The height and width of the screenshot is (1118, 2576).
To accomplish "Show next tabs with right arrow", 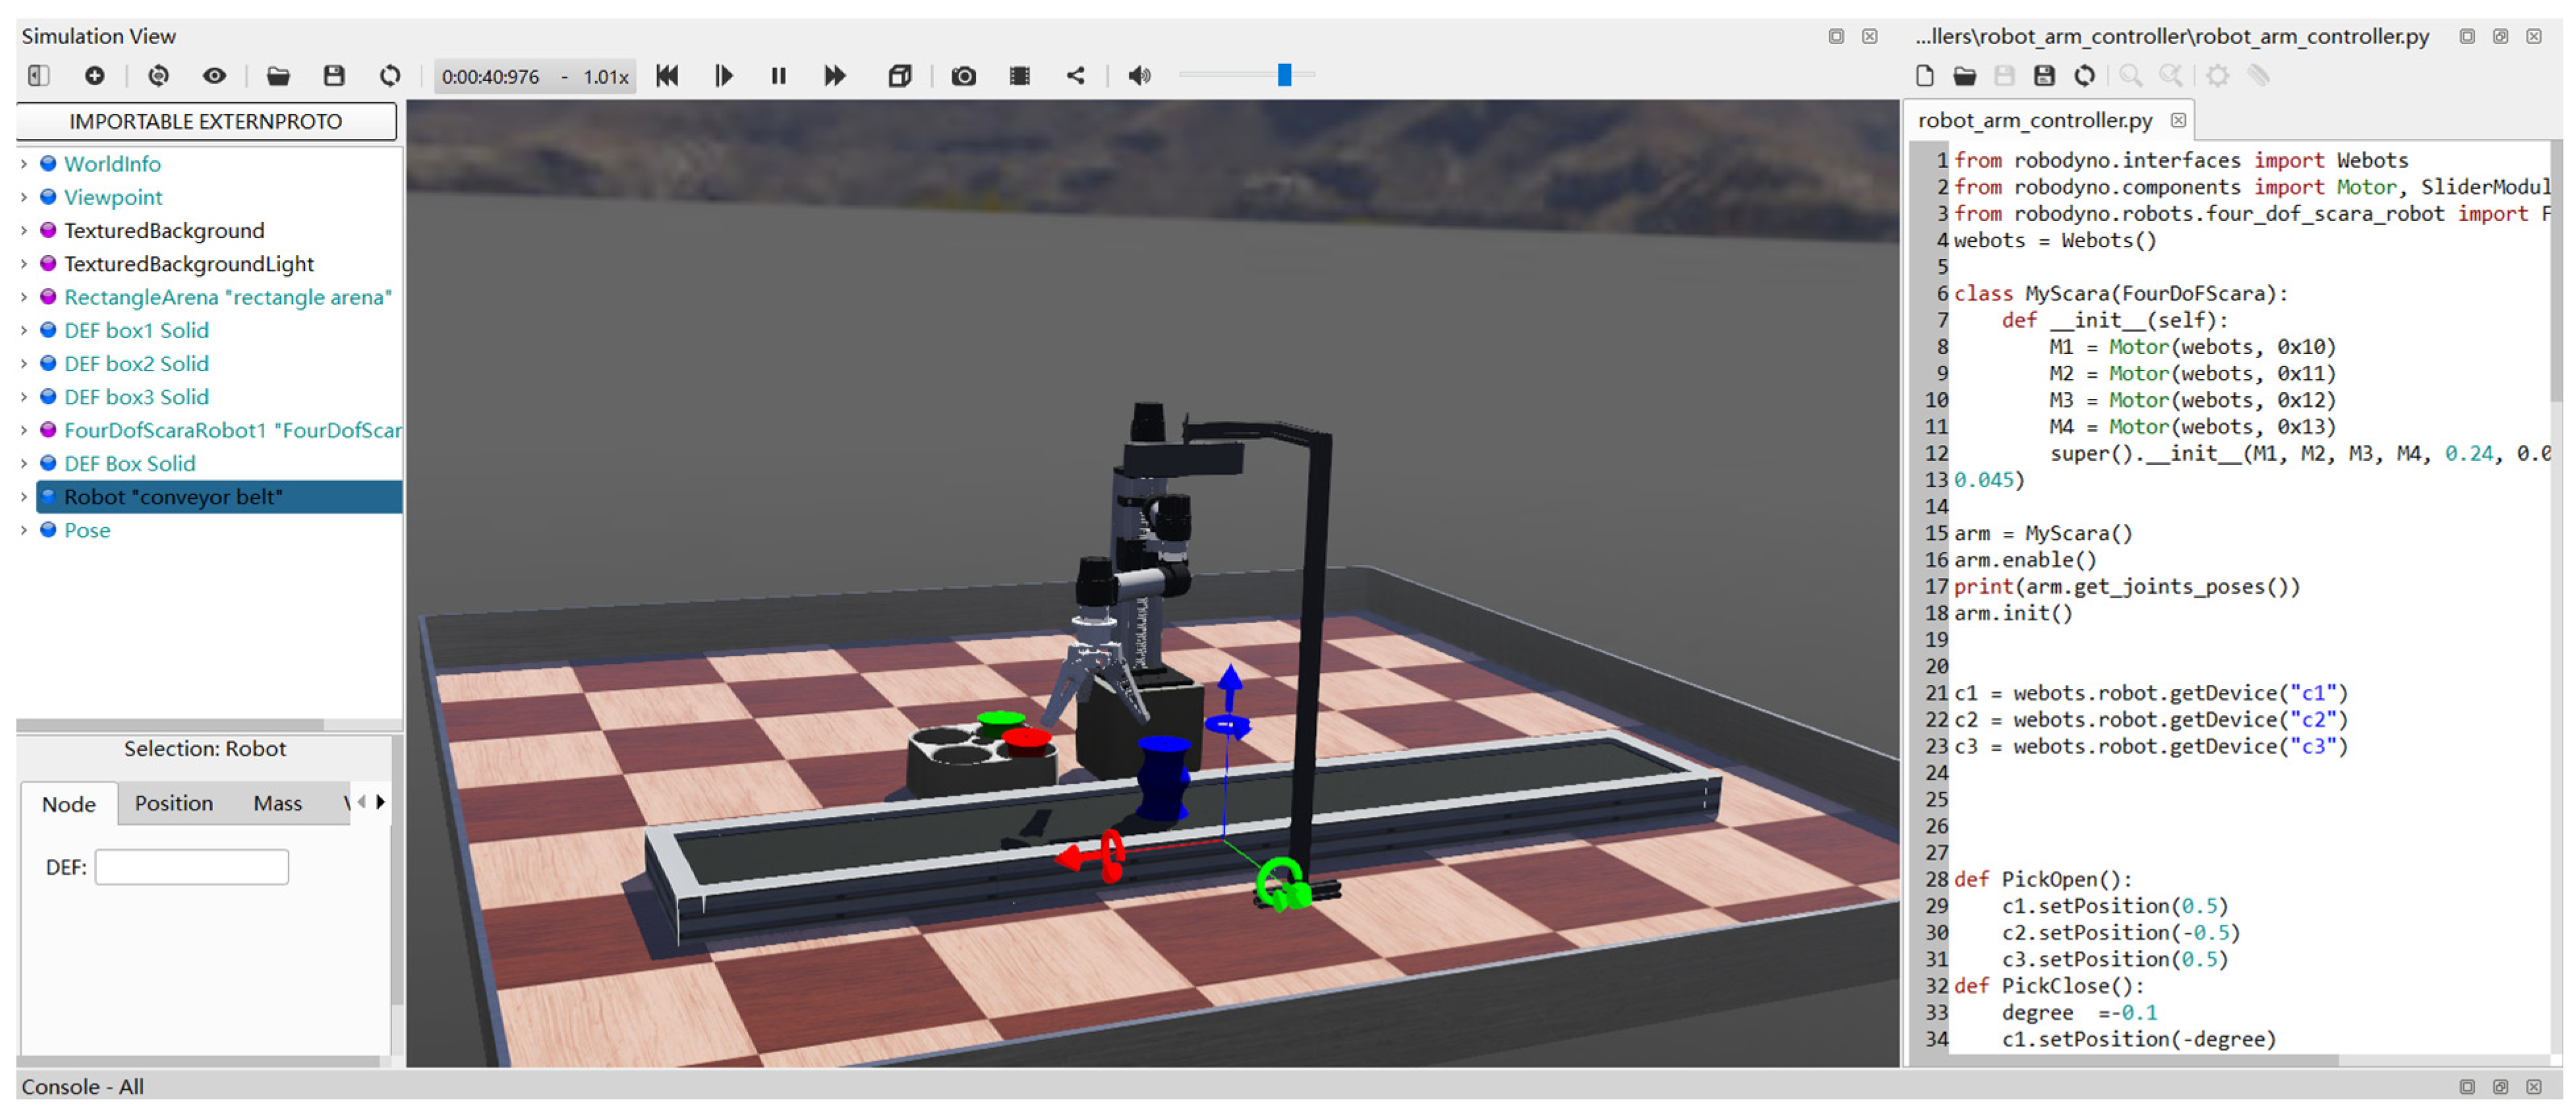I will pyautogui.click(x=381, y=802).
